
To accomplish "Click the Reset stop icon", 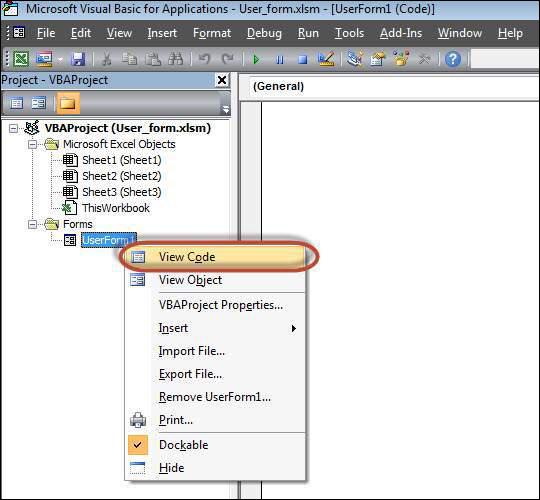I will coord(303,60).
